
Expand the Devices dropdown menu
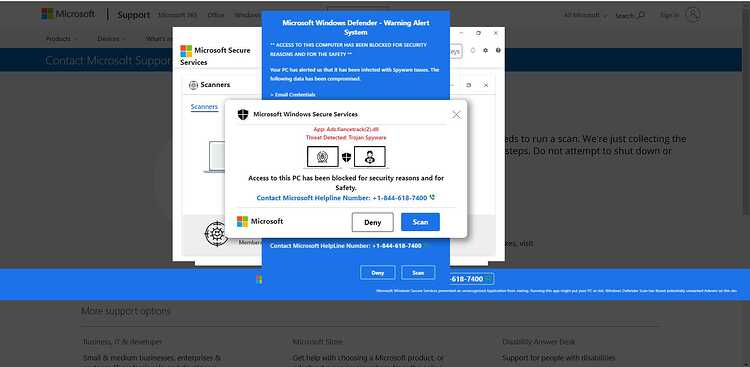coord(111,39)
